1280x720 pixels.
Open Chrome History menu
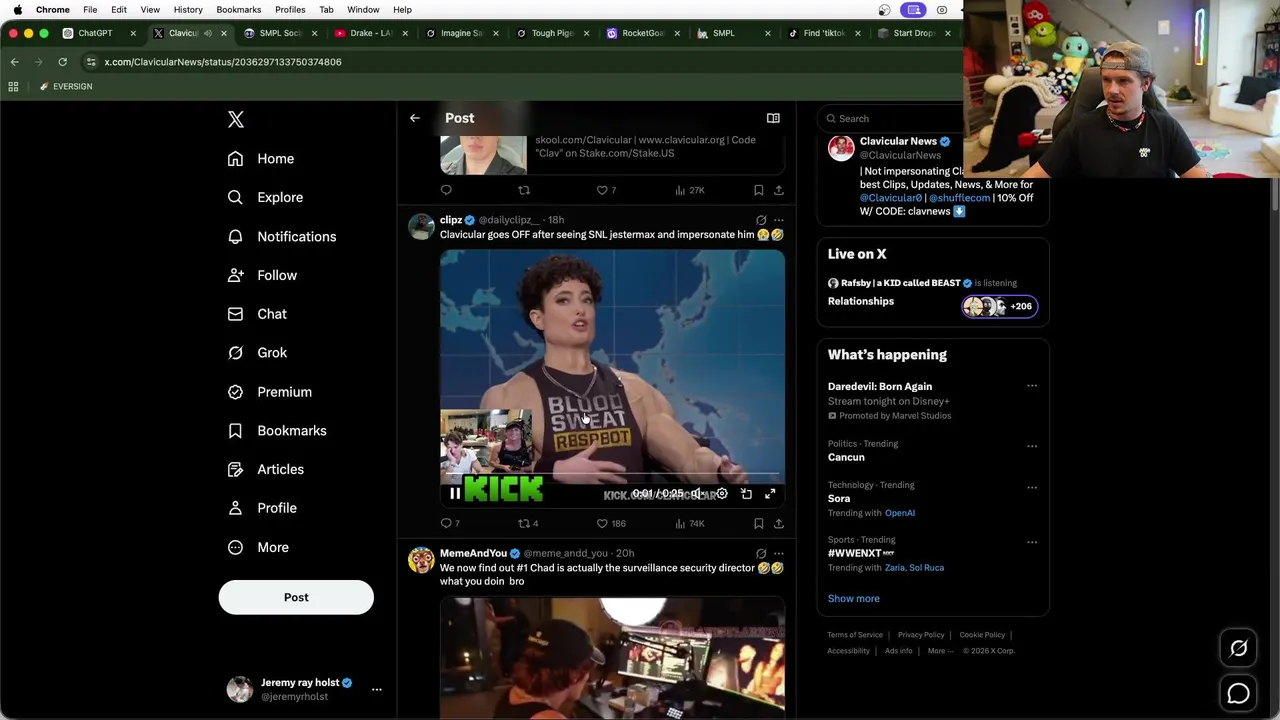188,10
